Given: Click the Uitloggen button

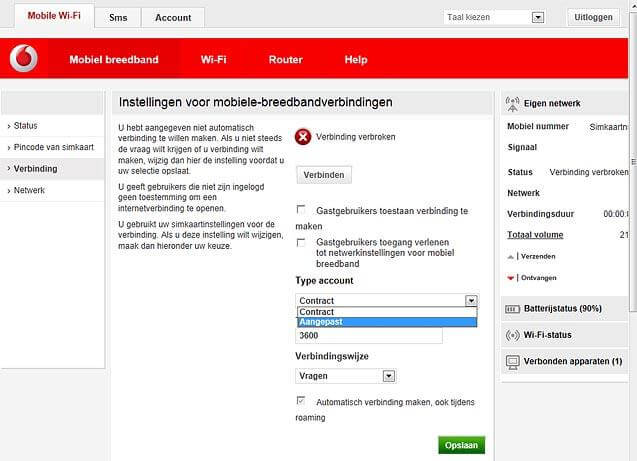Looking at the screenshot, I should (593, 17).
